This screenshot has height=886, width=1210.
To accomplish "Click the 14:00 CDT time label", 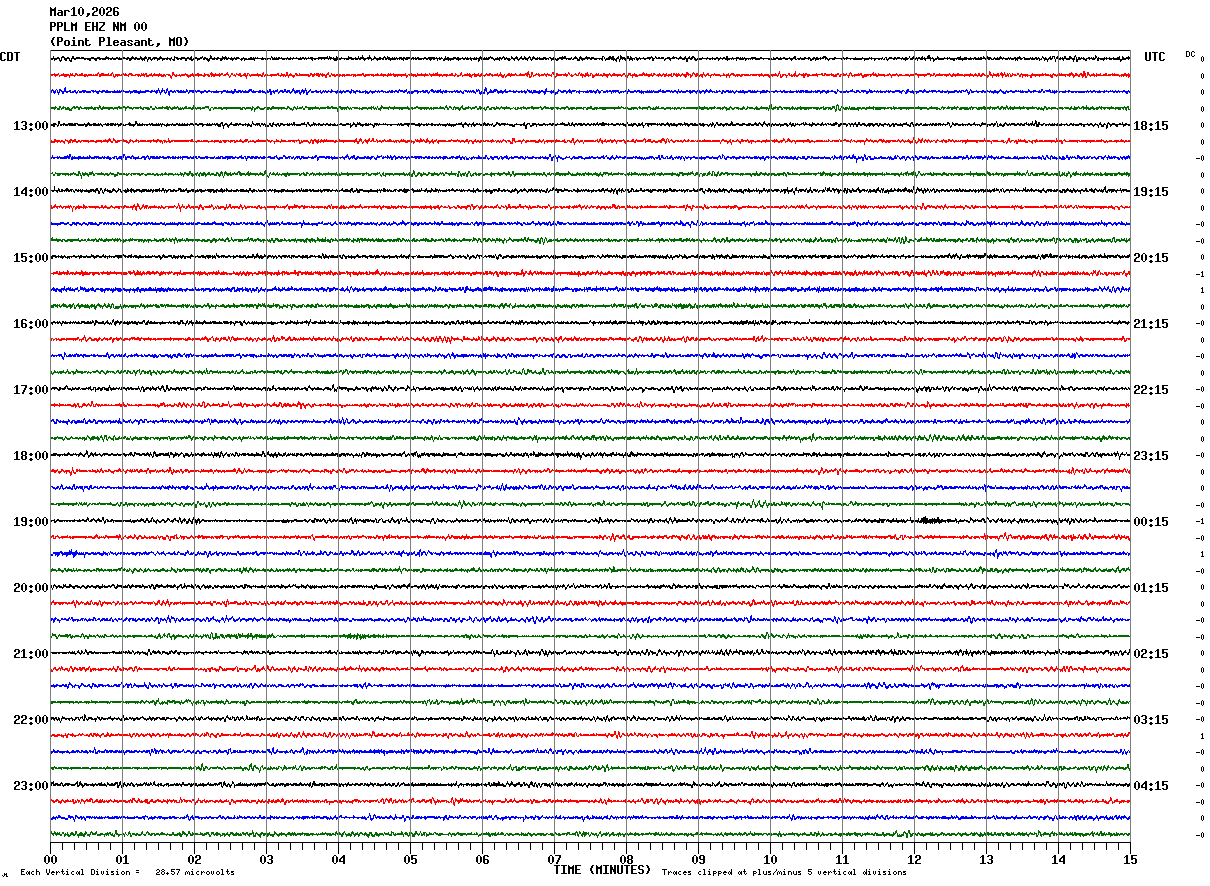I will click(31, 192).
